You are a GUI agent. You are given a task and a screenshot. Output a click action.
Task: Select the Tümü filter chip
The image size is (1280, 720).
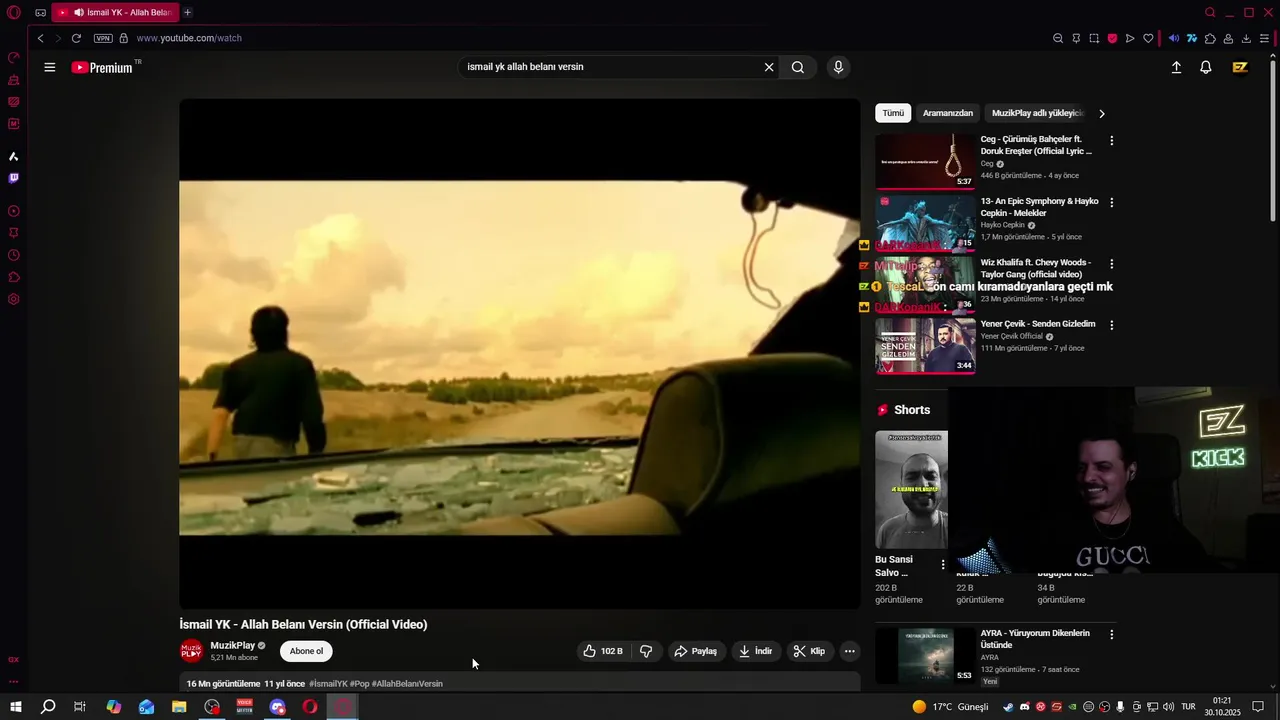[893, 113]
